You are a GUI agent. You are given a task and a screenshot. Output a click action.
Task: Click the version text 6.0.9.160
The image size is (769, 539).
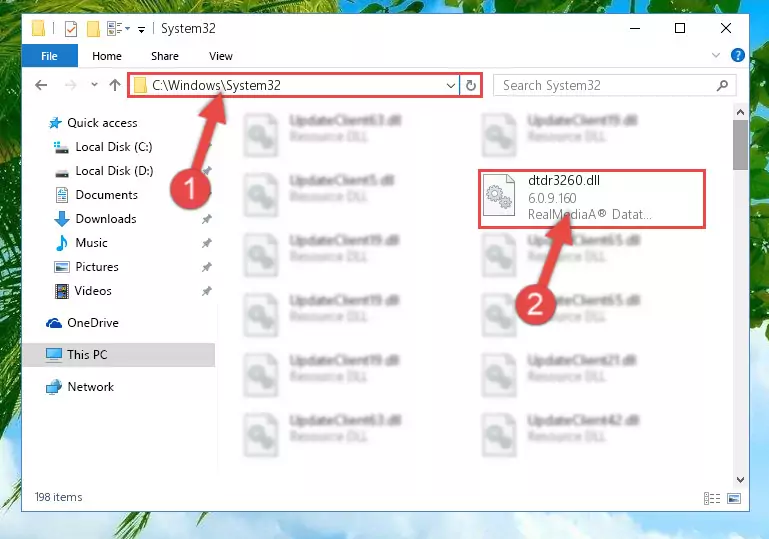552,198
